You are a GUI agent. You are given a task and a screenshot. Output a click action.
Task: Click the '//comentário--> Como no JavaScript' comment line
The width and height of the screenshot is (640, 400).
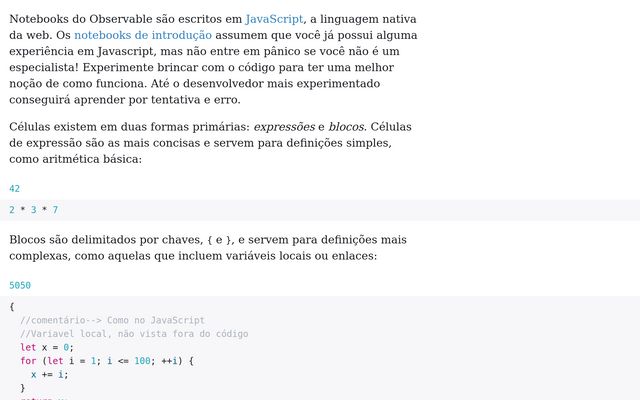[112, 320]
